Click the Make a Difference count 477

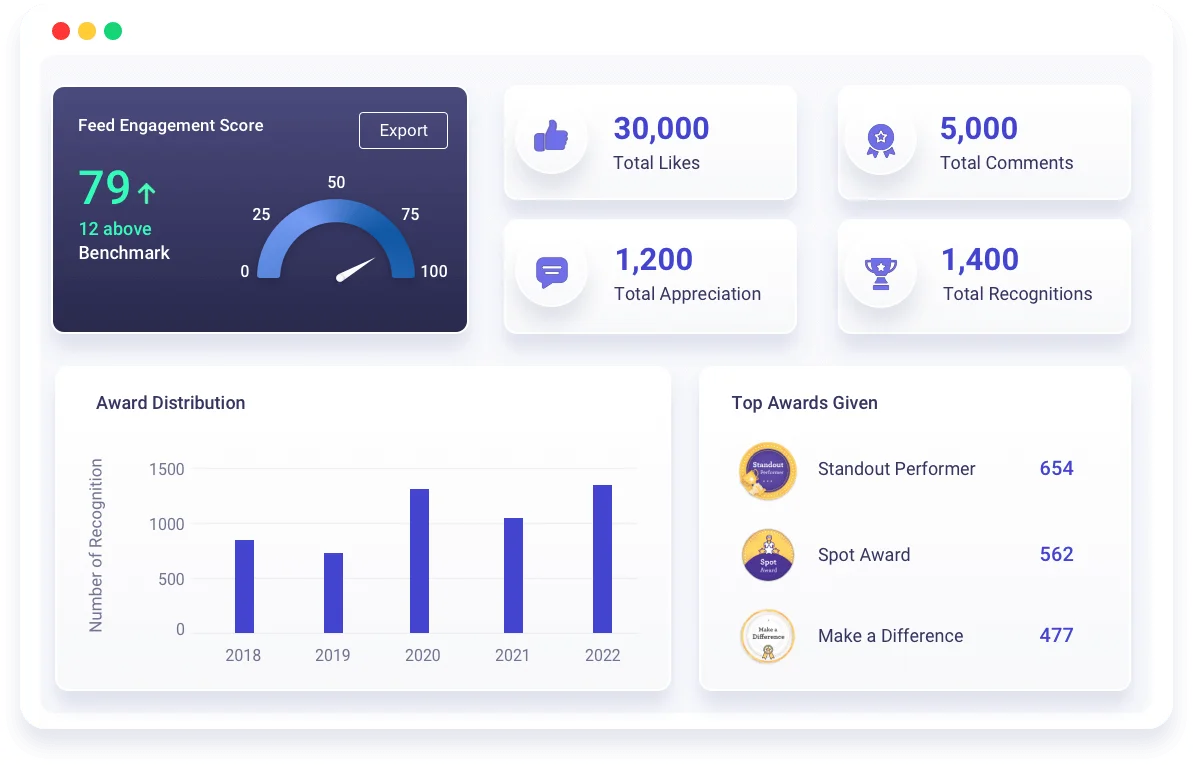click(x=1056, y=636)
